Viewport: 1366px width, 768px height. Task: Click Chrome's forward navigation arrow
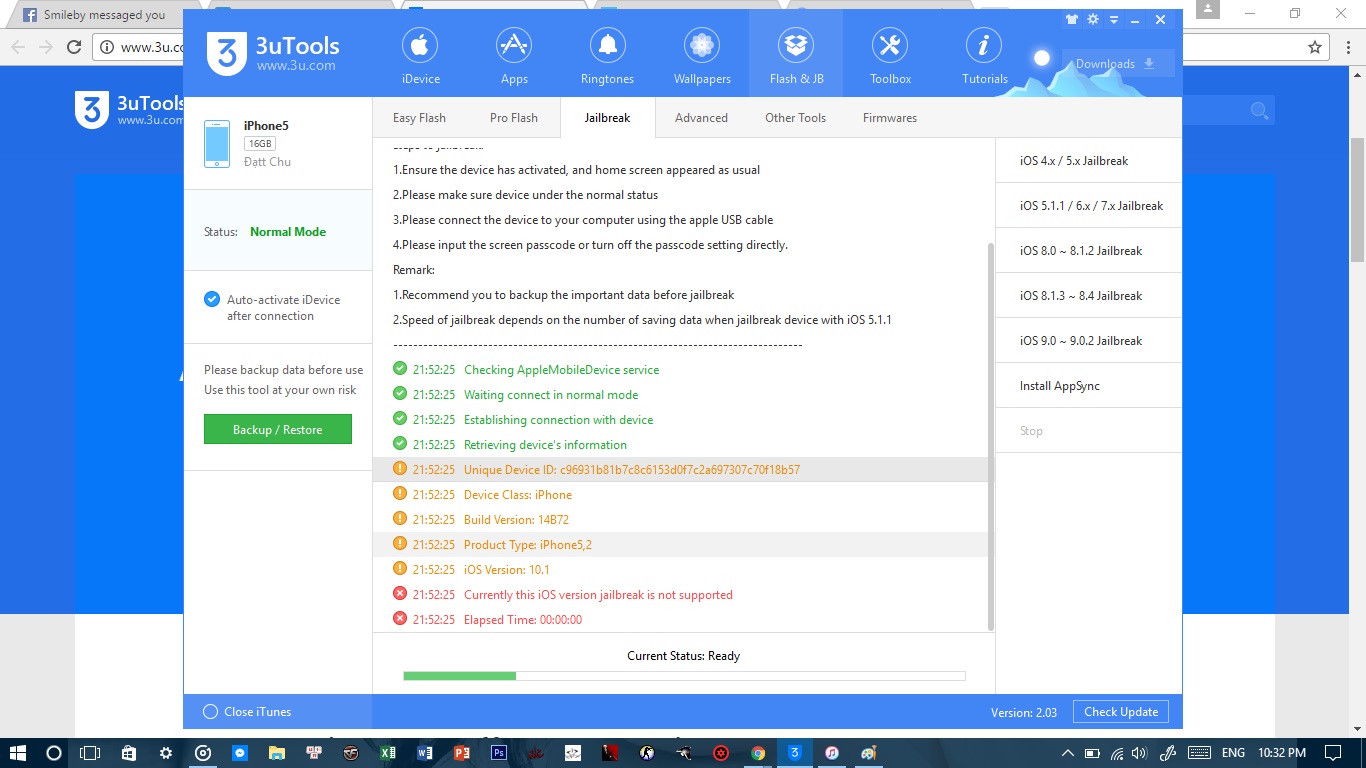click(x=46, y=47)
